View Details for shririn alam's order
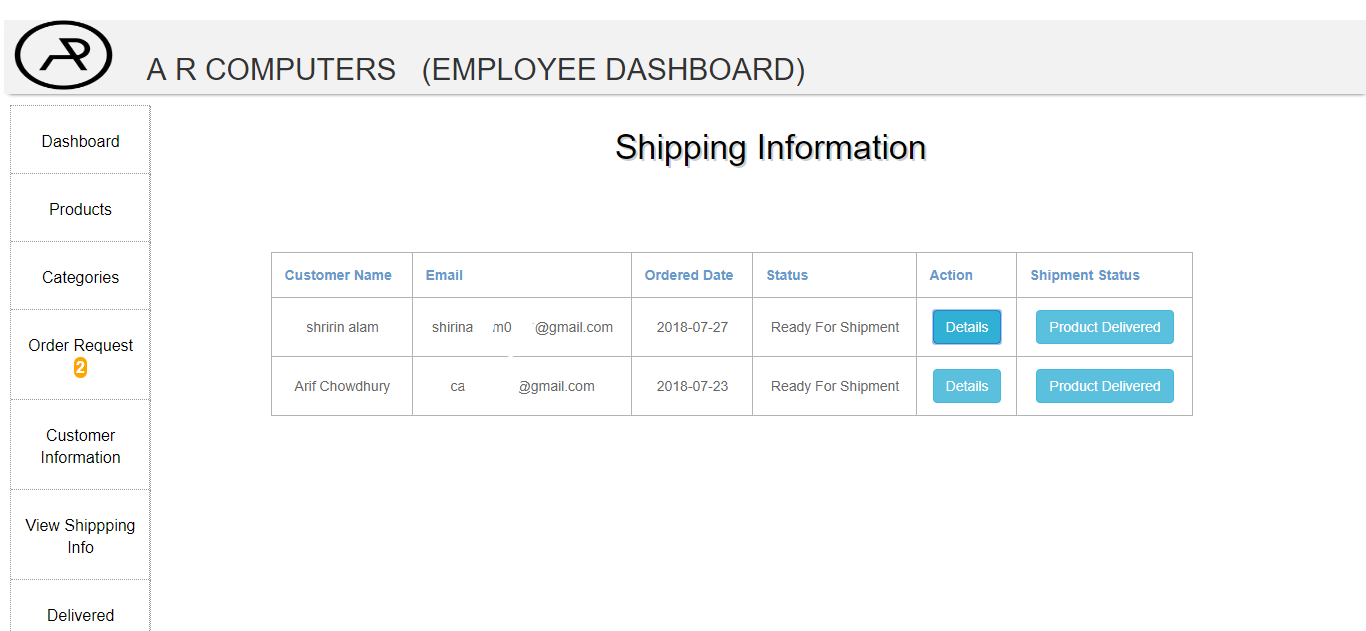 click(x=966, y=327)
